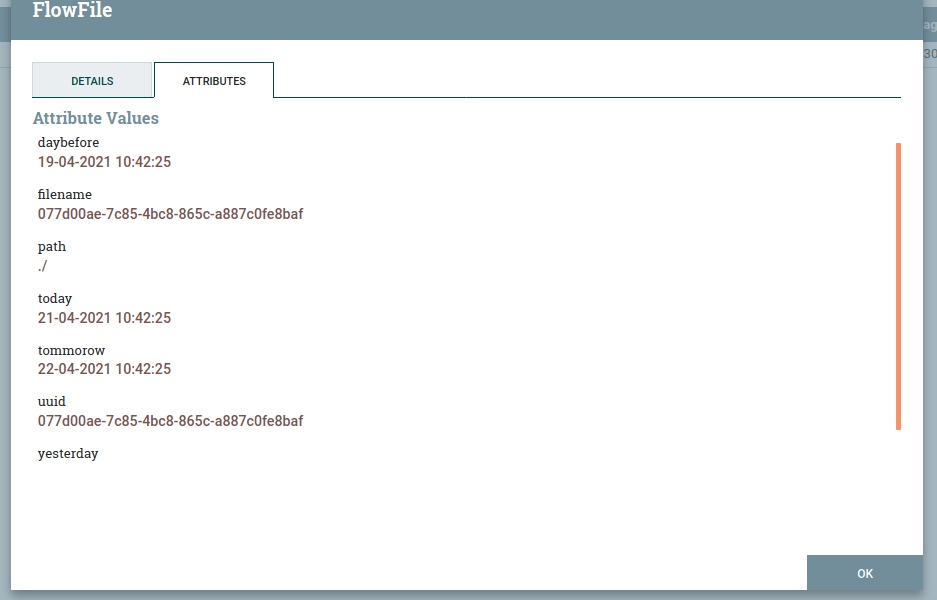Viewport: 937px width, 600px height.
Task: Click the path value ./
Action: (x=43, y=266)
